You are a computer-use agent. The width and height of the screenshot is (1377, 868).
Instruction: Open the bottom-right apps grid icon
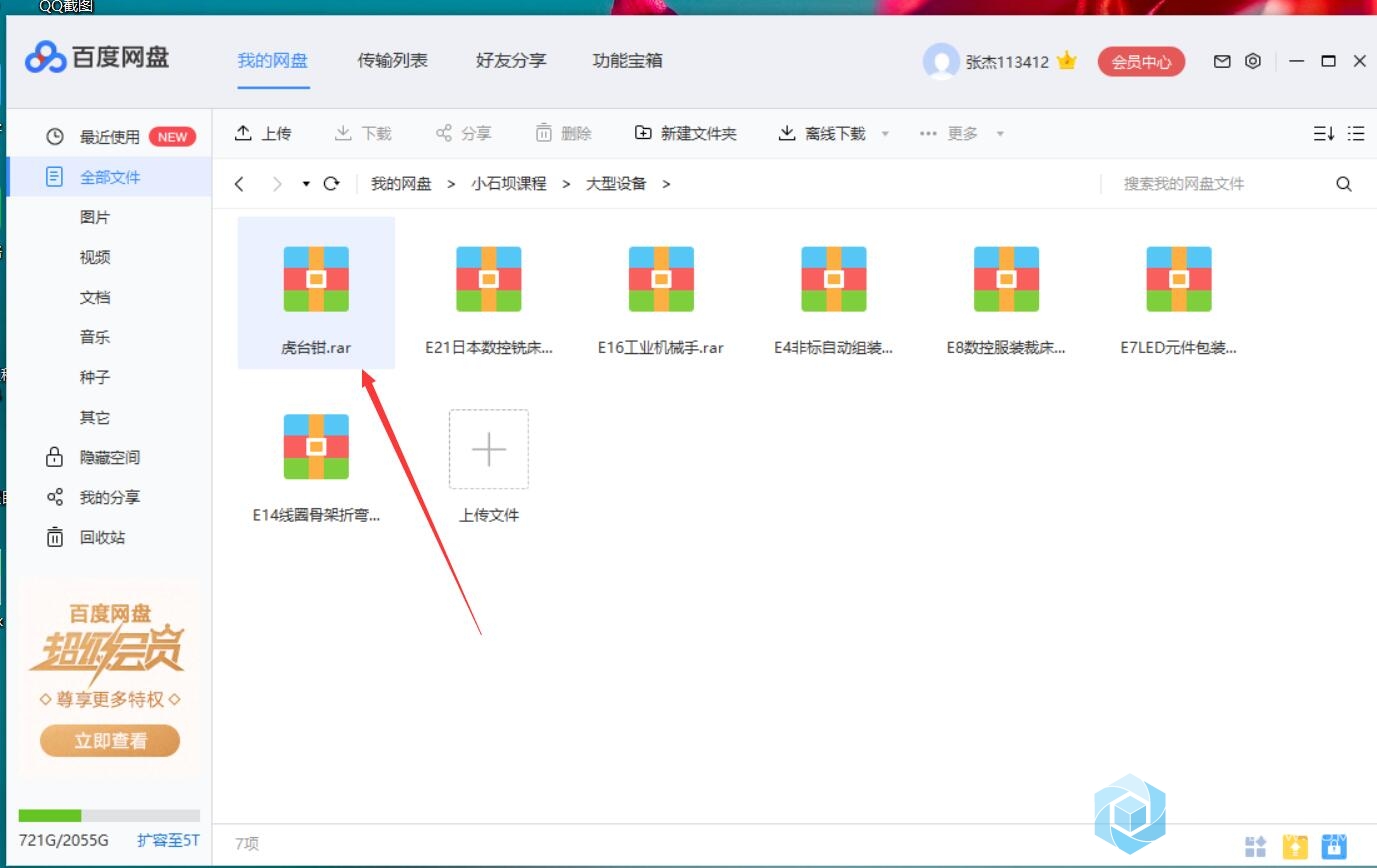click(1256, 847)
